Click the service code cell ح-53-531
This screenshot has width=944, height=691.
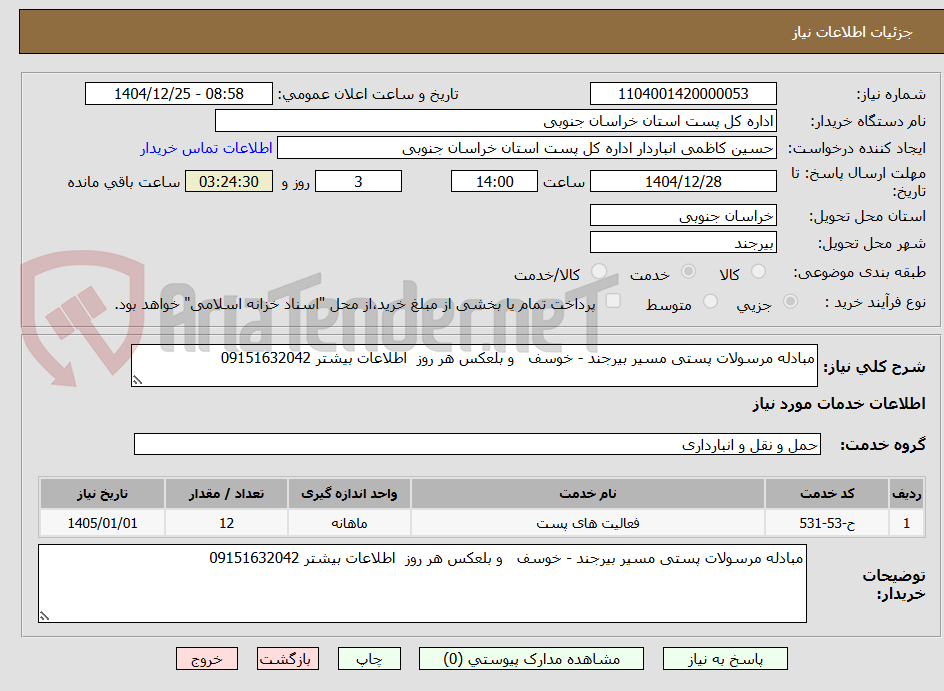coord(827,523)
